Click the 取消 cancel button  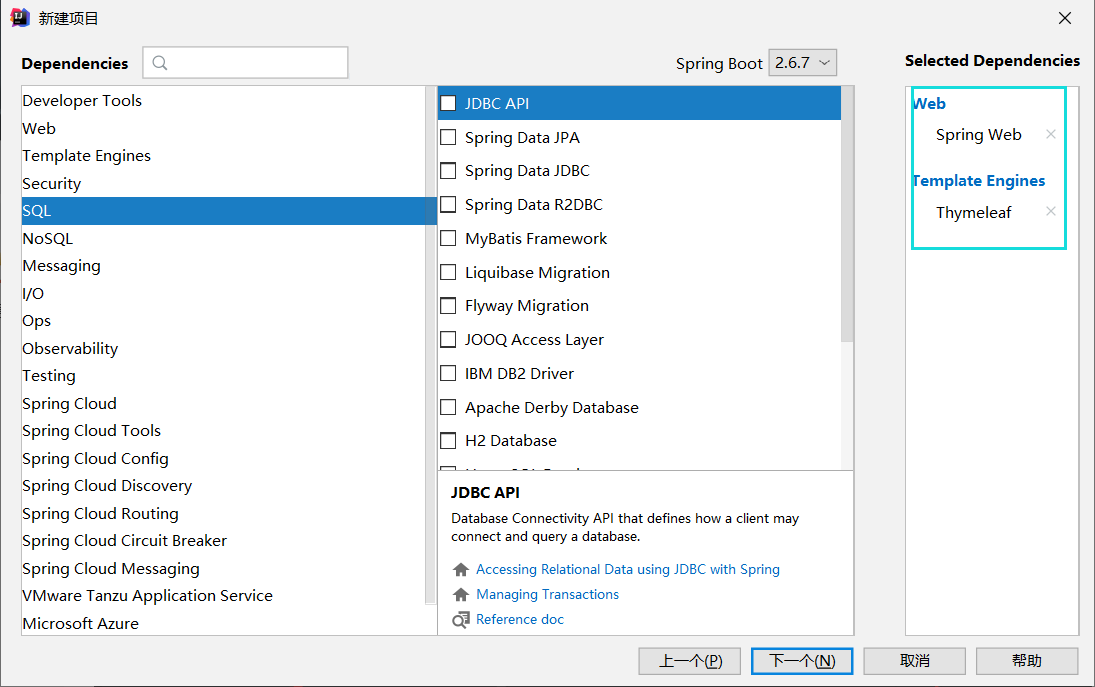point(914,661)
